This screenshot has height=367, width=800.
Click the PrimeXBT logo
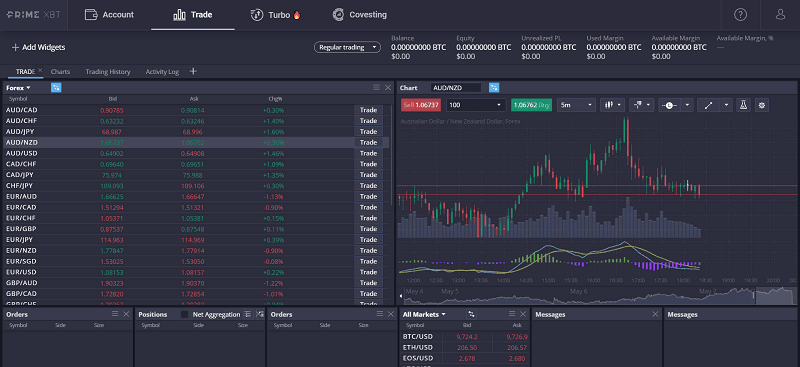coord(33,15)
